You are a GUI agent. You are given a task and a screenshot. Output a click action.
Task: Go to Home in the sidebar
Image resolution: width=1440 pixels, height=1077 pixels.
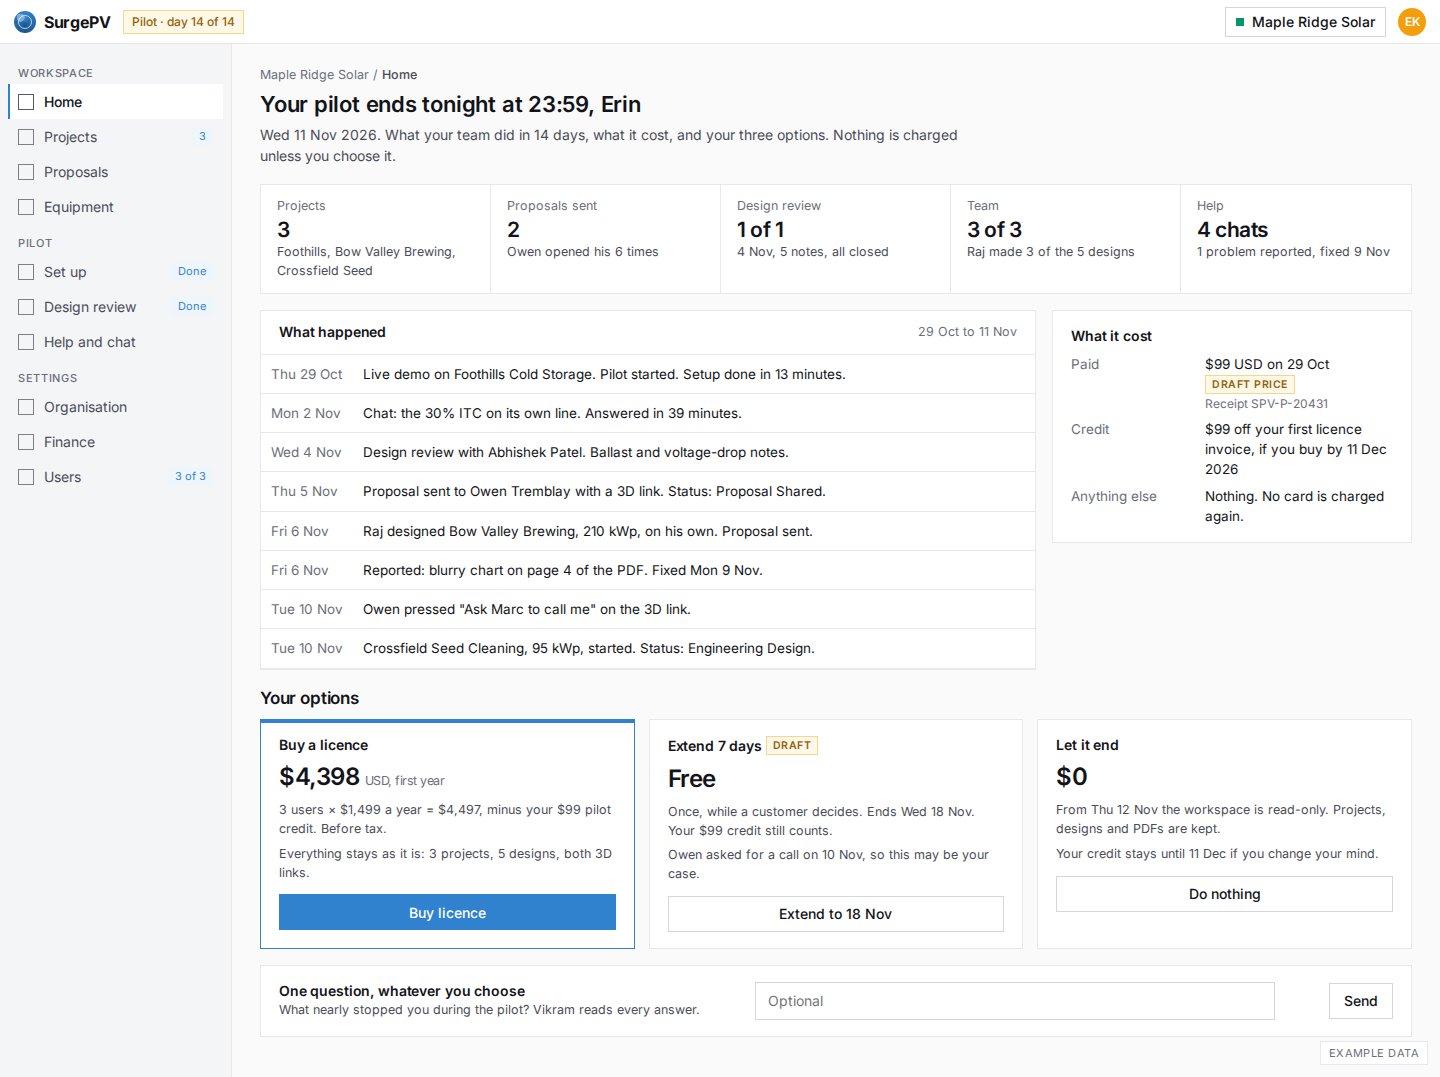115,102
